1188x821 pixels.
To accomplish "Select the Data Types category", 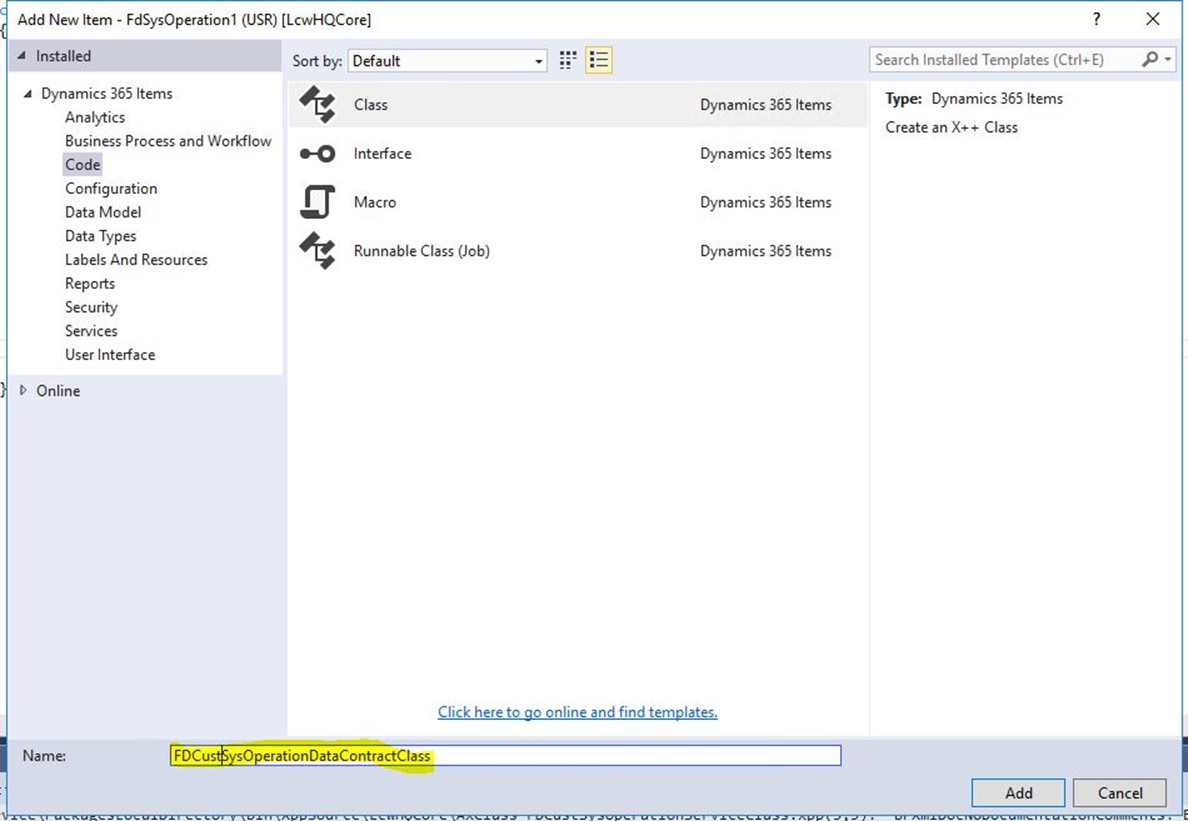I will click(101, 236).
